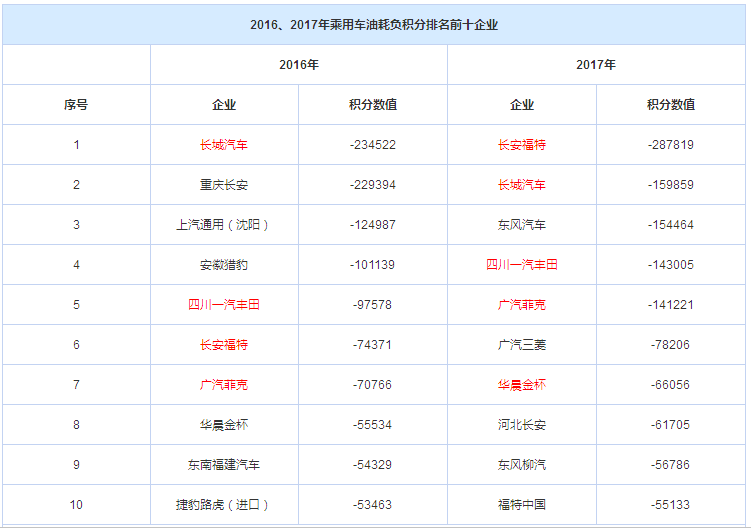Click the value '-78206'
This screenshot has width=751, height=528.
tap(671, 344)
